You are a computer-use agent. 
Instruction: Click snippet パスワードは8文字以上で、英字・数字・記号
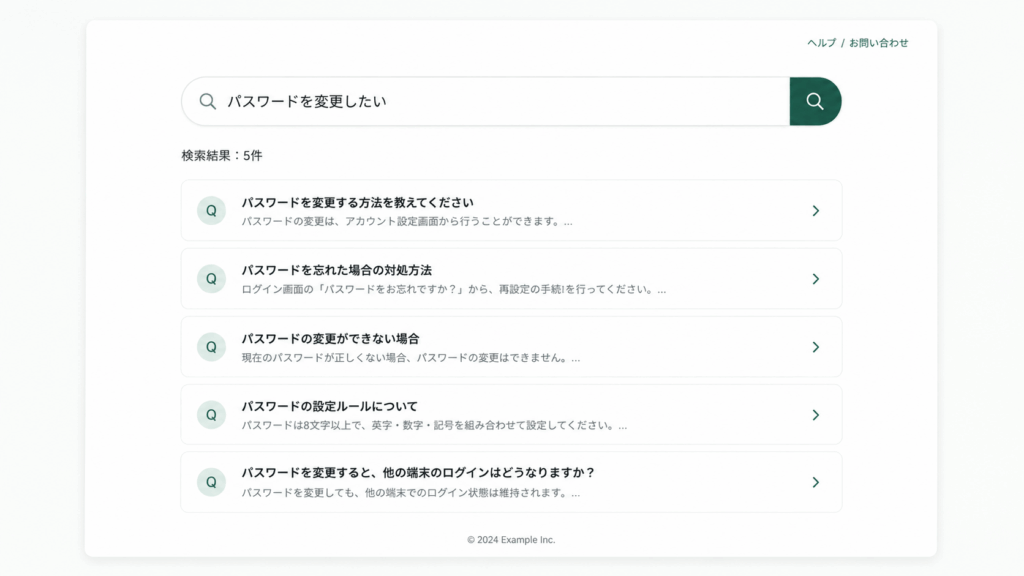(434, 425)
